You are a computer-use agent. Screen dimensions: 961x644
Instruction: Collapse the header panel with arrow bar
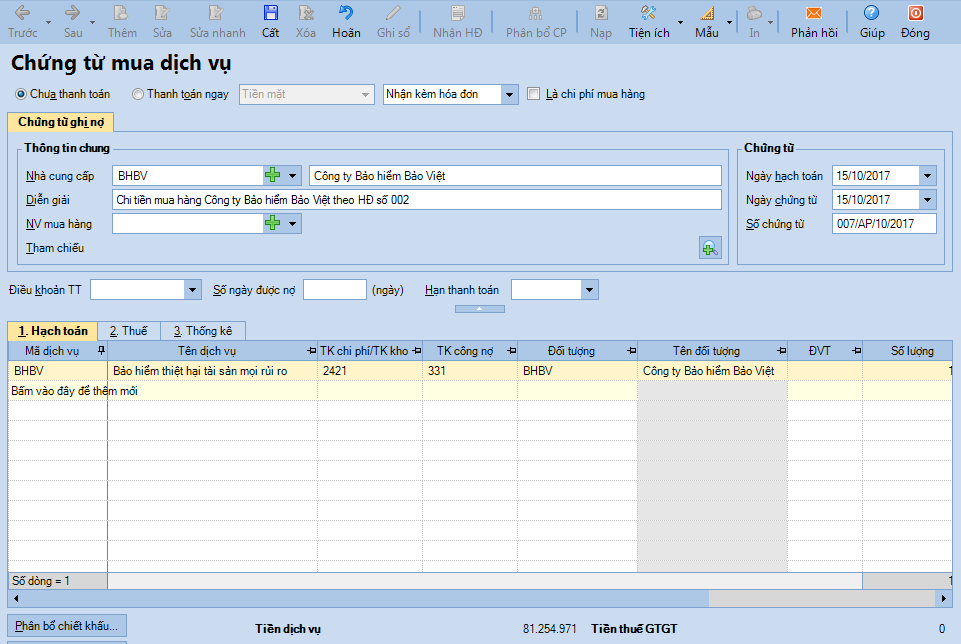pos(479,309)
